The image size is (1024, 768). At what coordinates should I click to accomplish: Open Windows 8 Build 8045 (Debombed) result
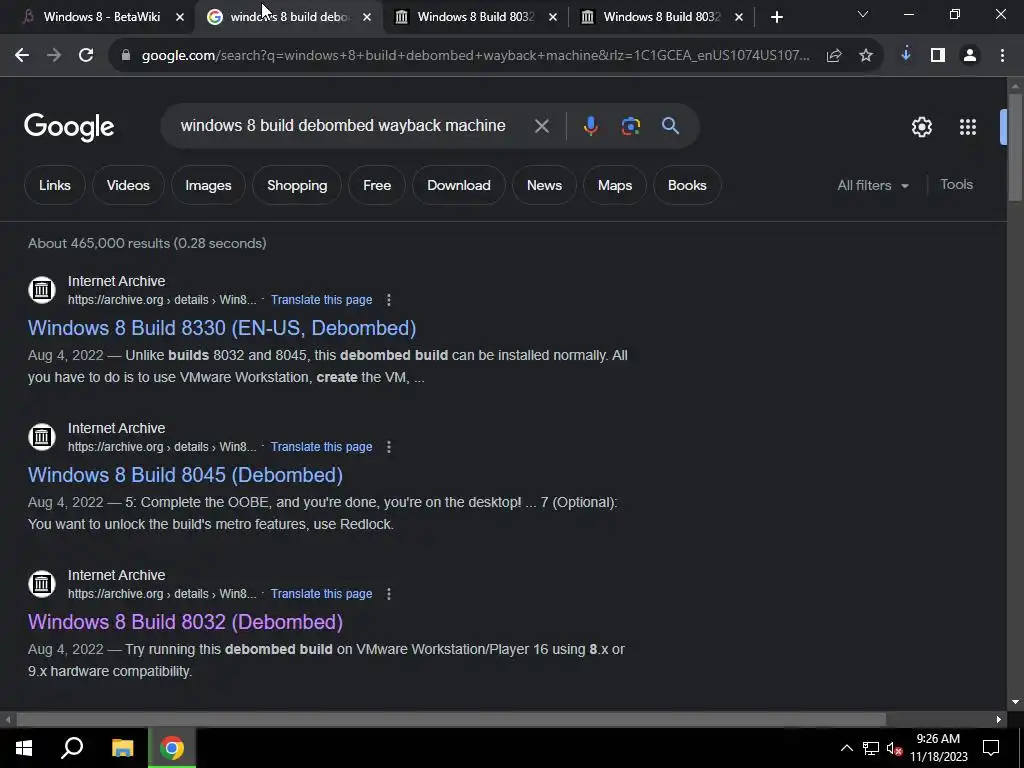click(x=185, y=475)
